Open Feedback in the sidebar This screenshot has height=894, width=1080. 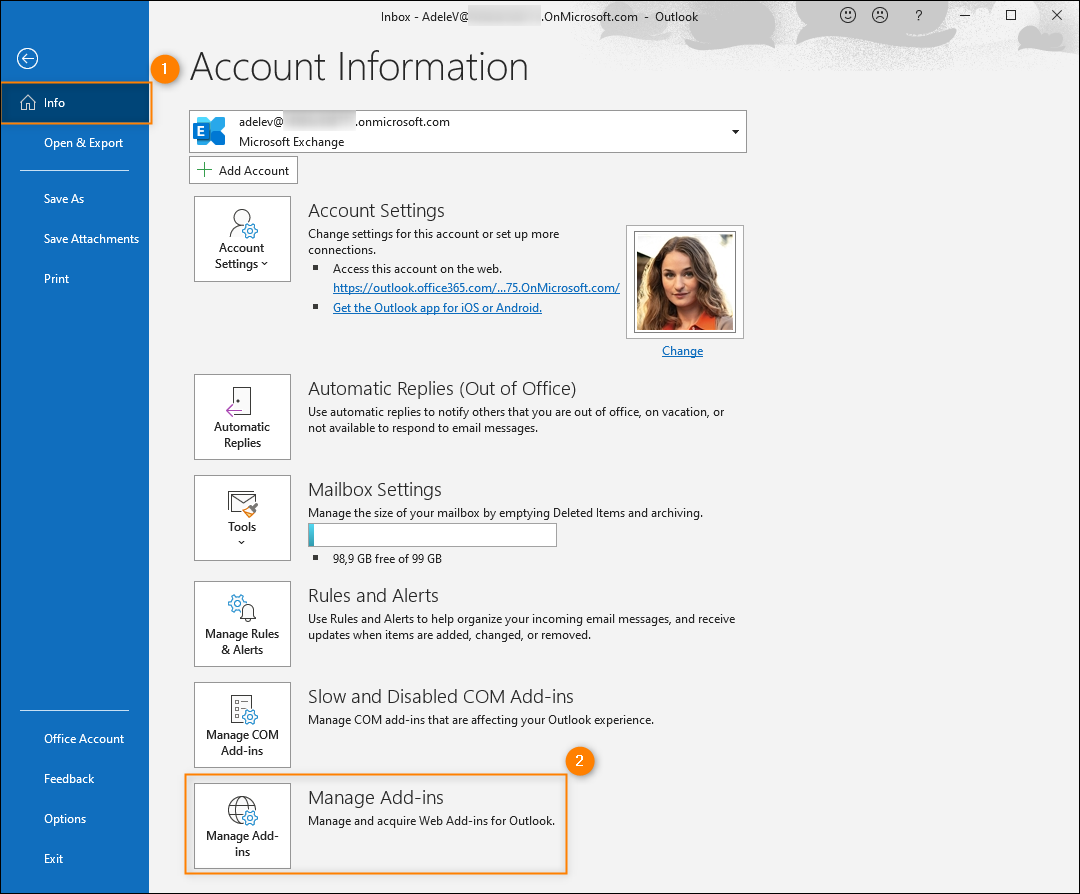pos(69,778)
